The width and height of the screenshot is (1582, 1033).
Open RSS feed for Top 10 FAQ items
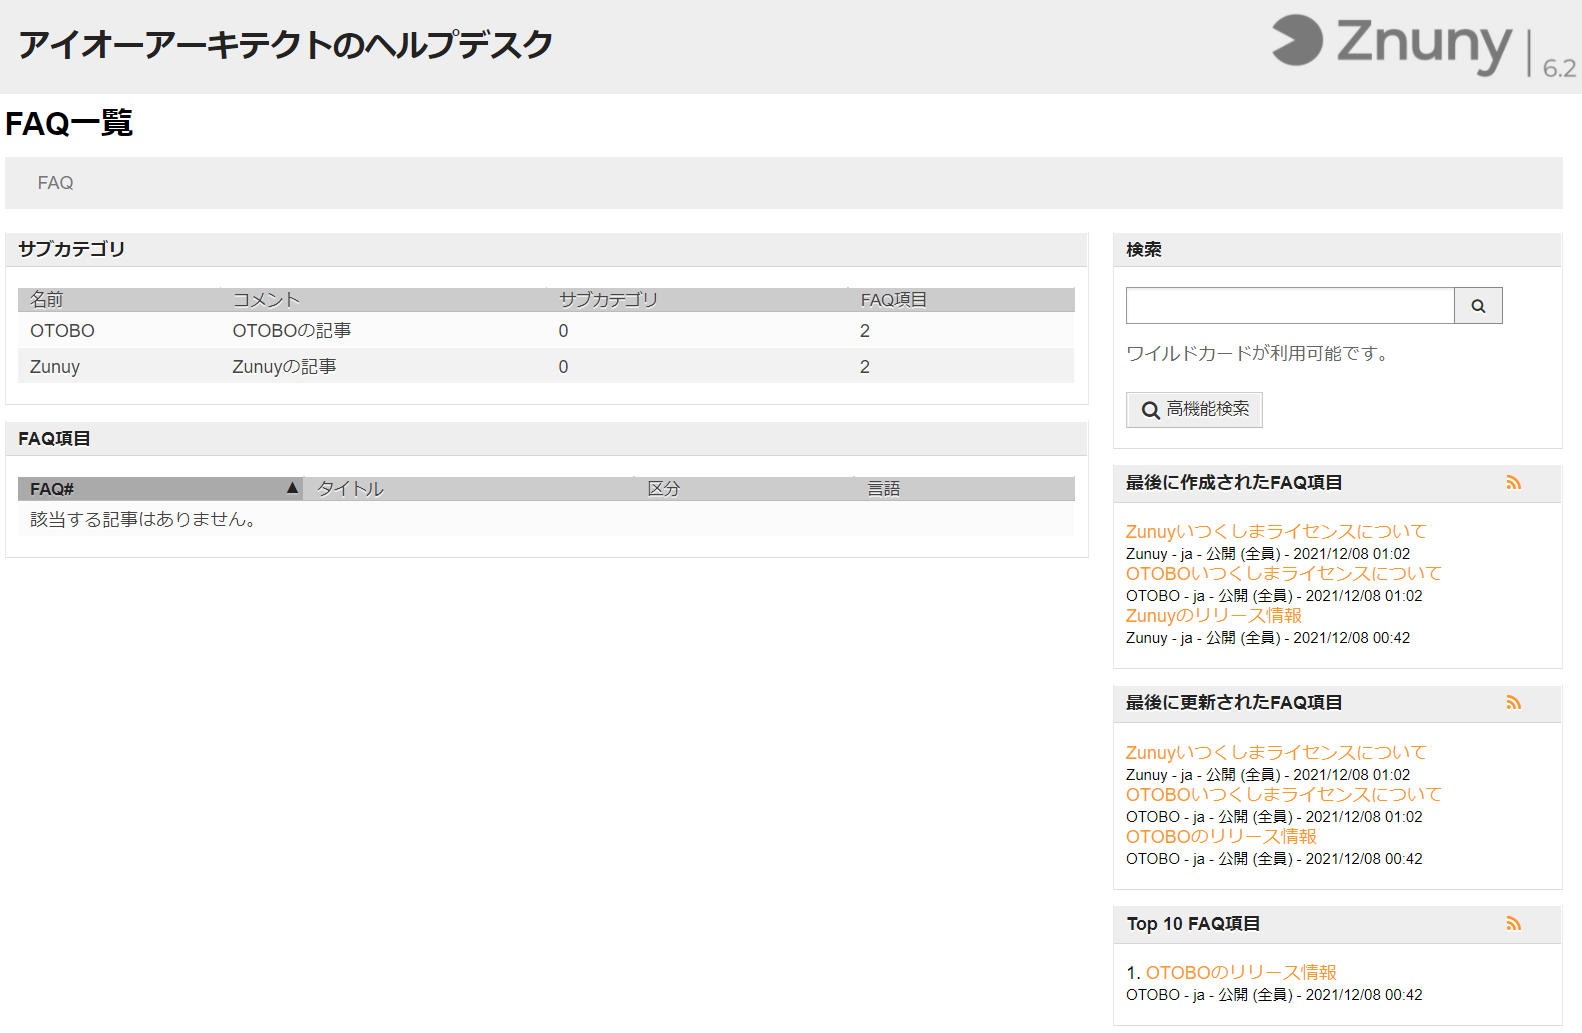click(1514, 924)
